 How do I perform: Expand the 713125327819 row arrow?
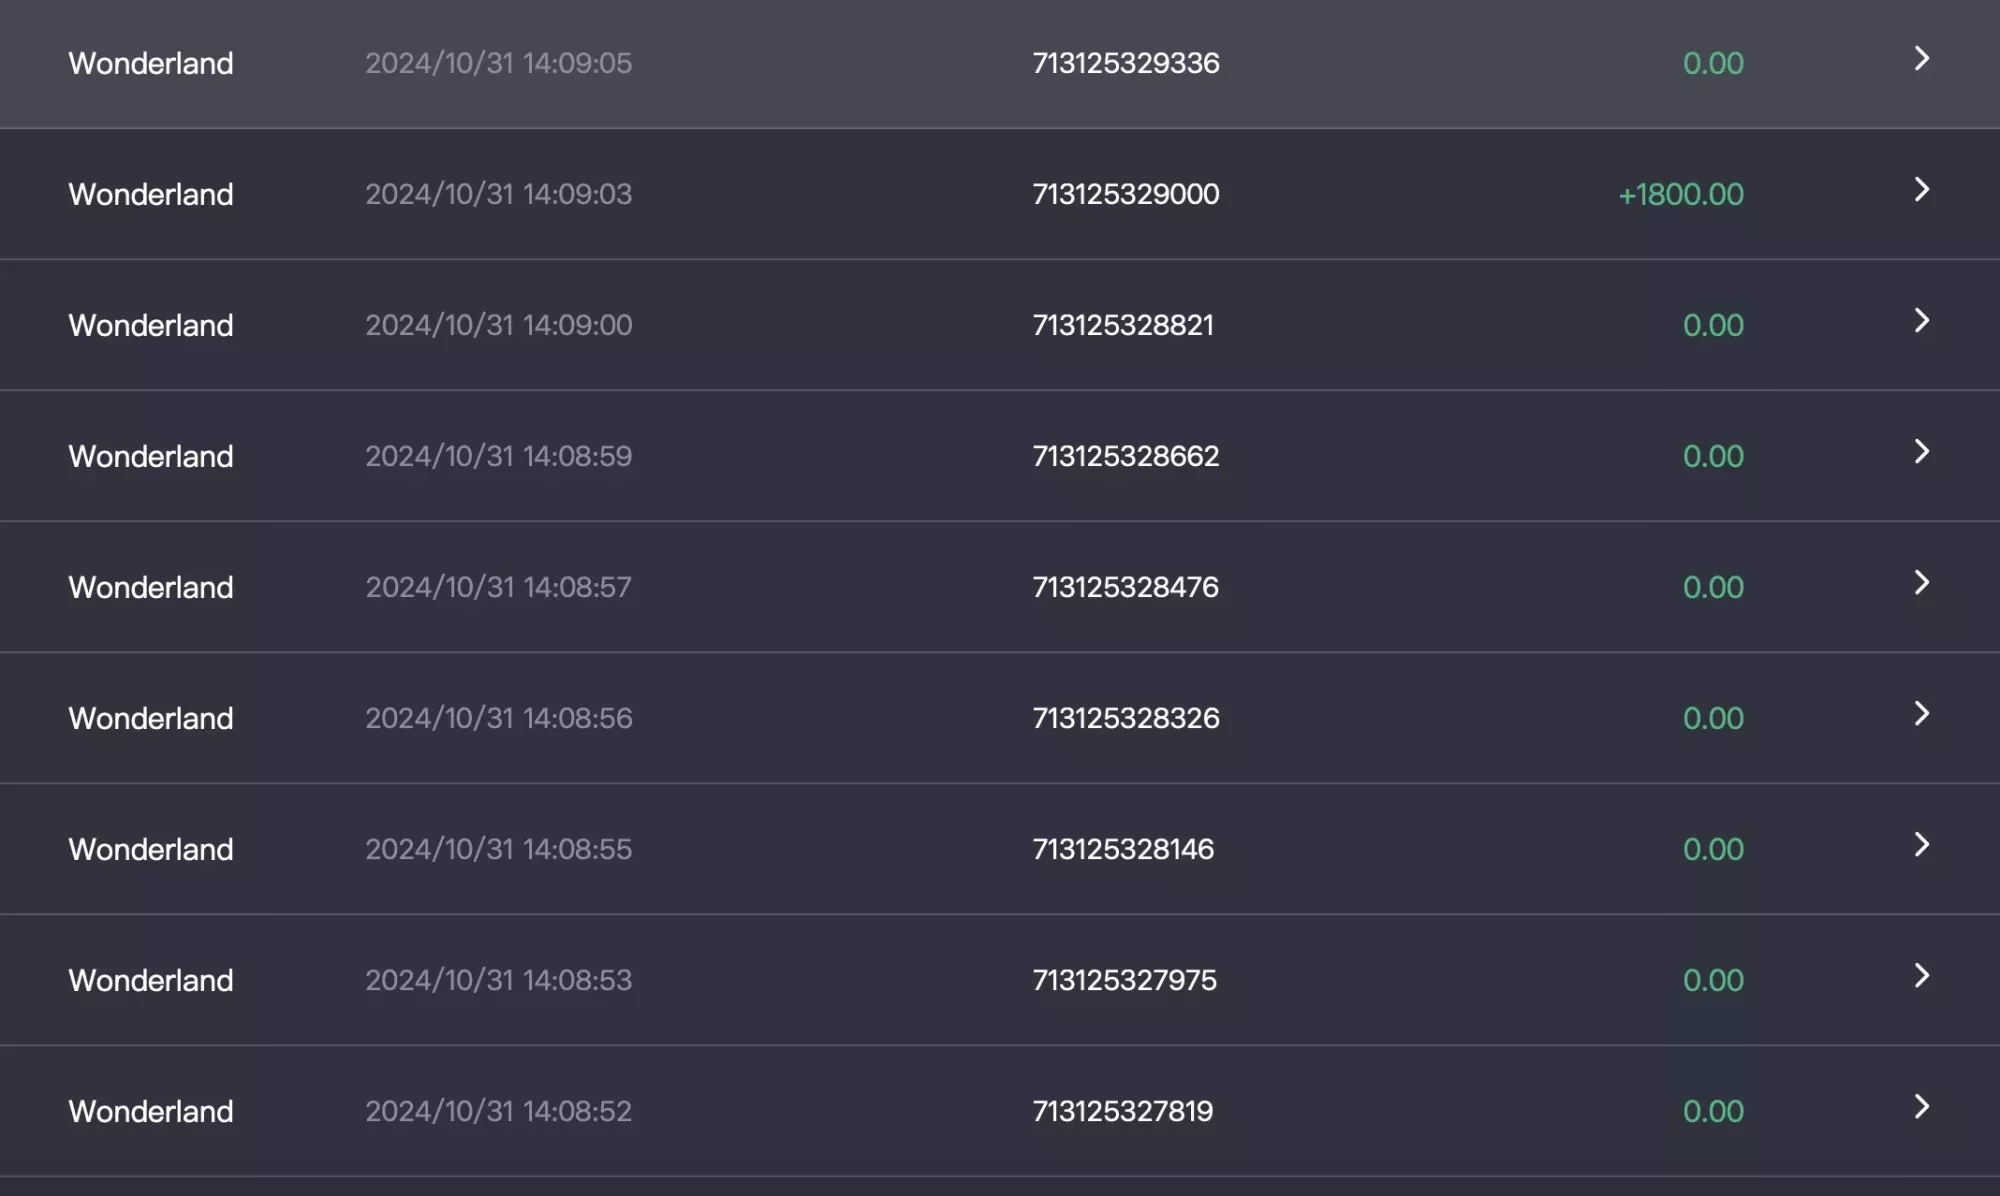tap(1921, 1107)
